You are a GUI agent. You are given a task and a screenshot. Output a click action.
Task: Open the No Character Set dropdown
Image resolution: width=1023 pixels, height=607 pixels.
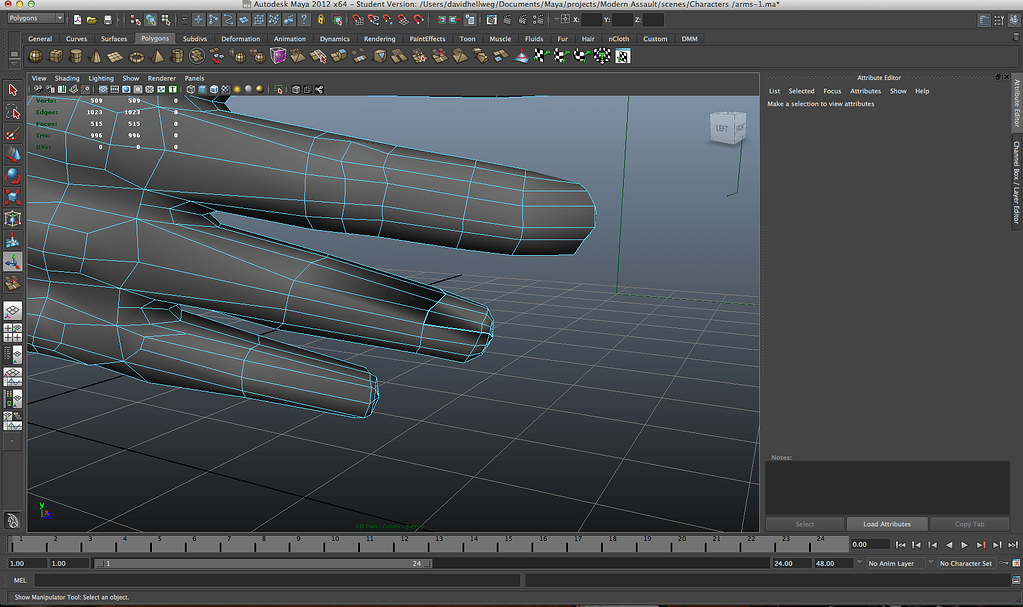point(965,563)
